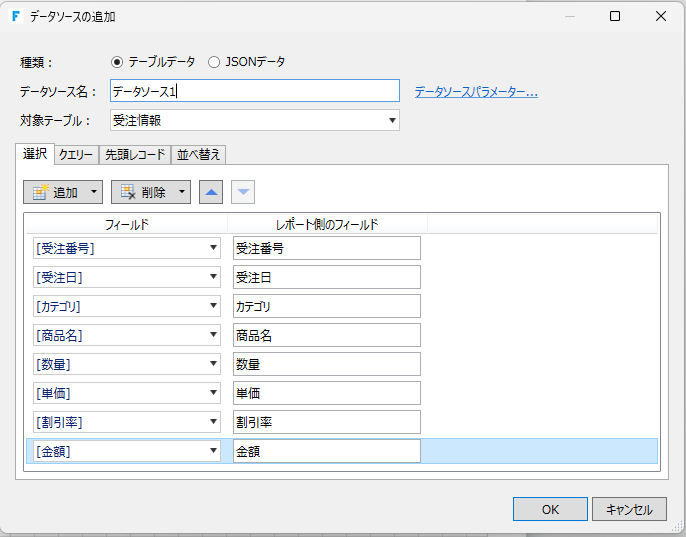Screen dimensions: 686x537
Task: Click the データソース名 text input field
Action: [x=254, y=92]
